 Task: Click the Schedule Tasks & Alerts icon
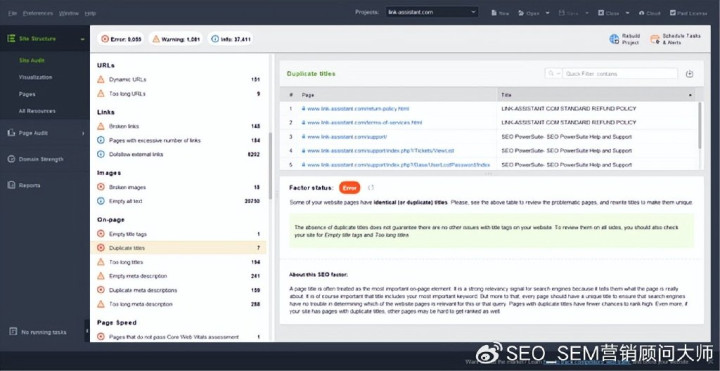pos(655,39)
